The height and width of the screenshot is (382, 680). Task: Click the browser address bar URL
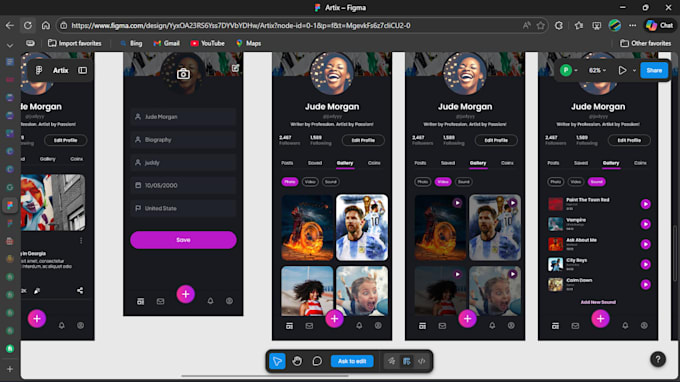click(241, 26)
